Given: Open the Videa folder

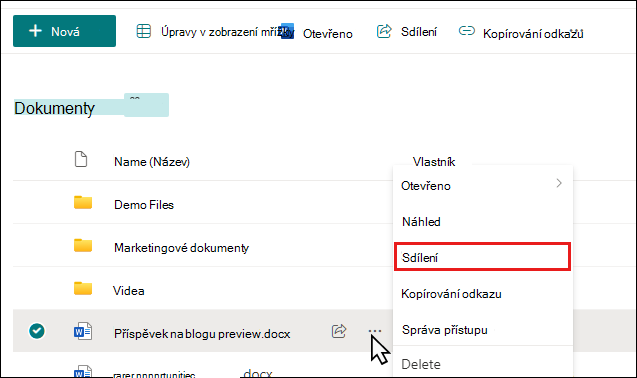Looking at the screenshot, I should (128, 291).
